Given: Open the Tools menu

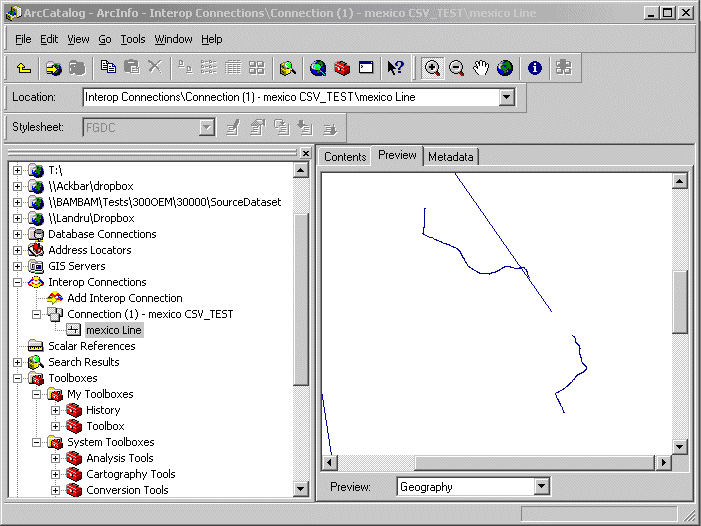Looking at the screenshot, I should pyautogui.click(x=132, y=39).
